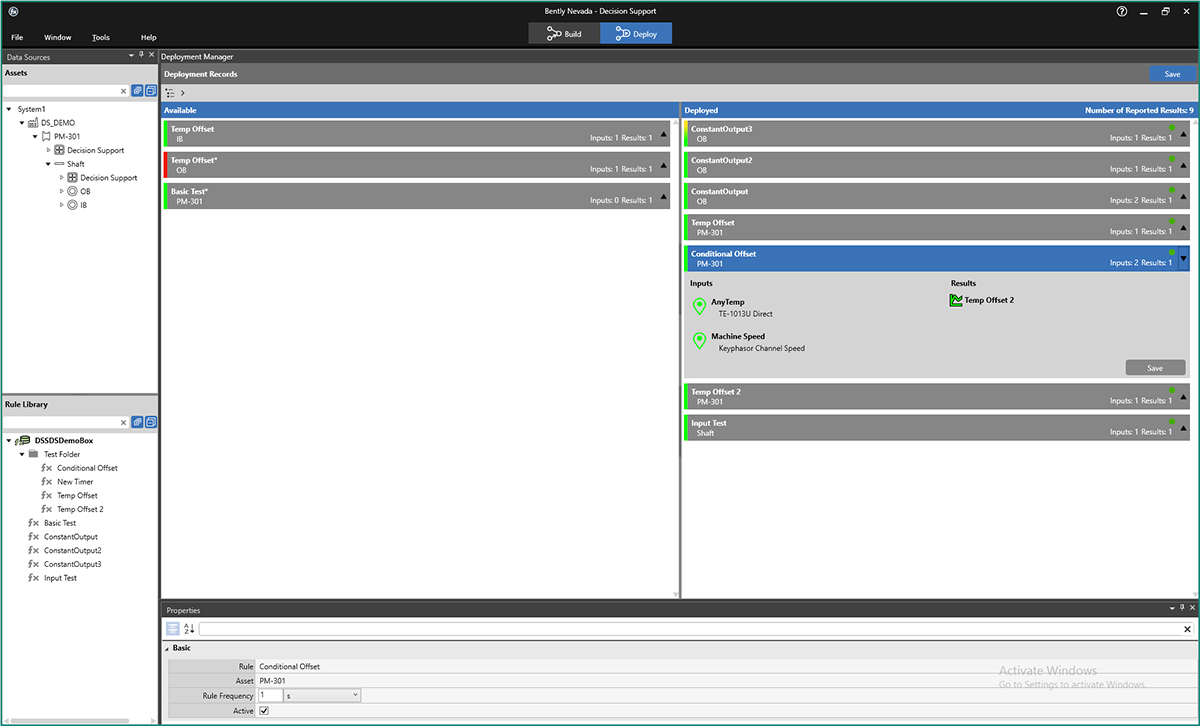Open the Window menu
Viewport: 1200px width, 726px height.
point(58,37)
